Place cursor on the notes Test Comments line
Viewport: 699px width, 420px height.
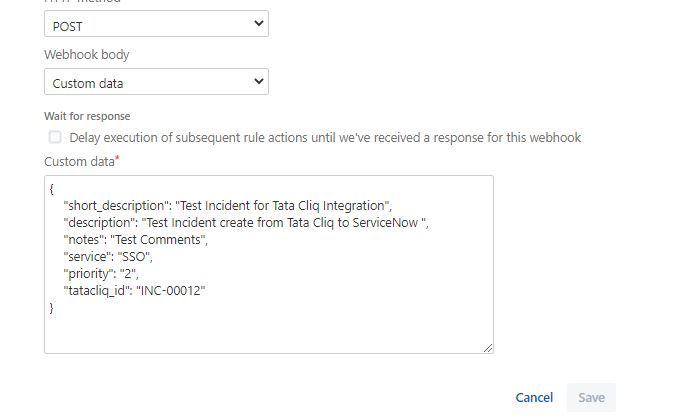(136, 239)
